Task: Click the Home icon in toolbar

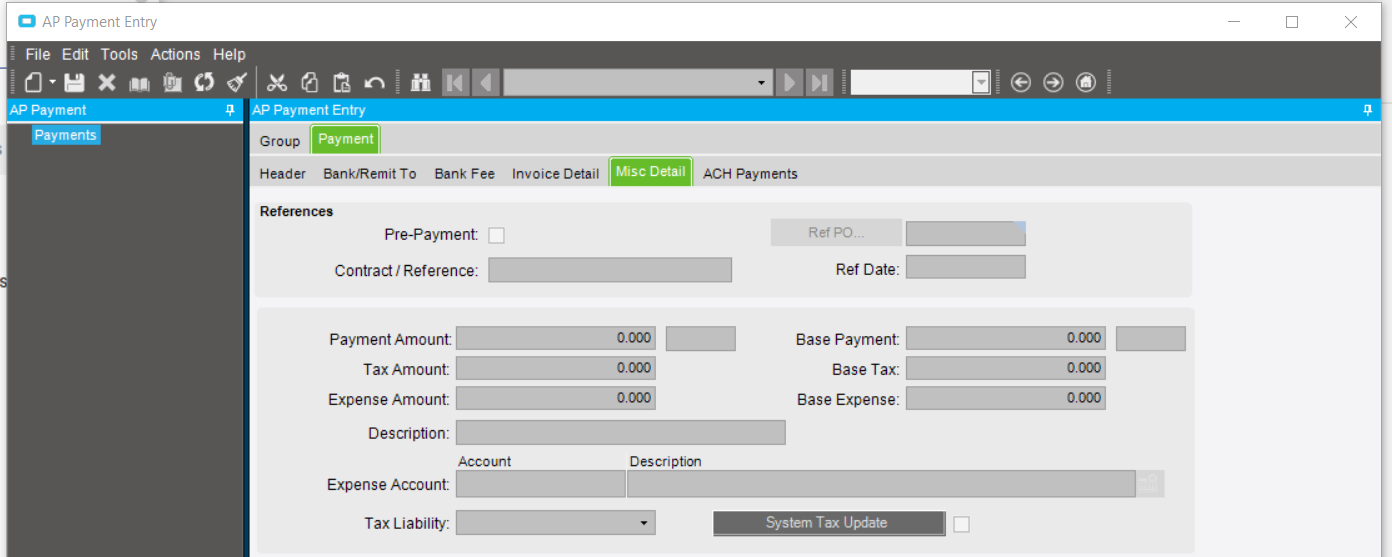Action: [x=1086, y=83]
